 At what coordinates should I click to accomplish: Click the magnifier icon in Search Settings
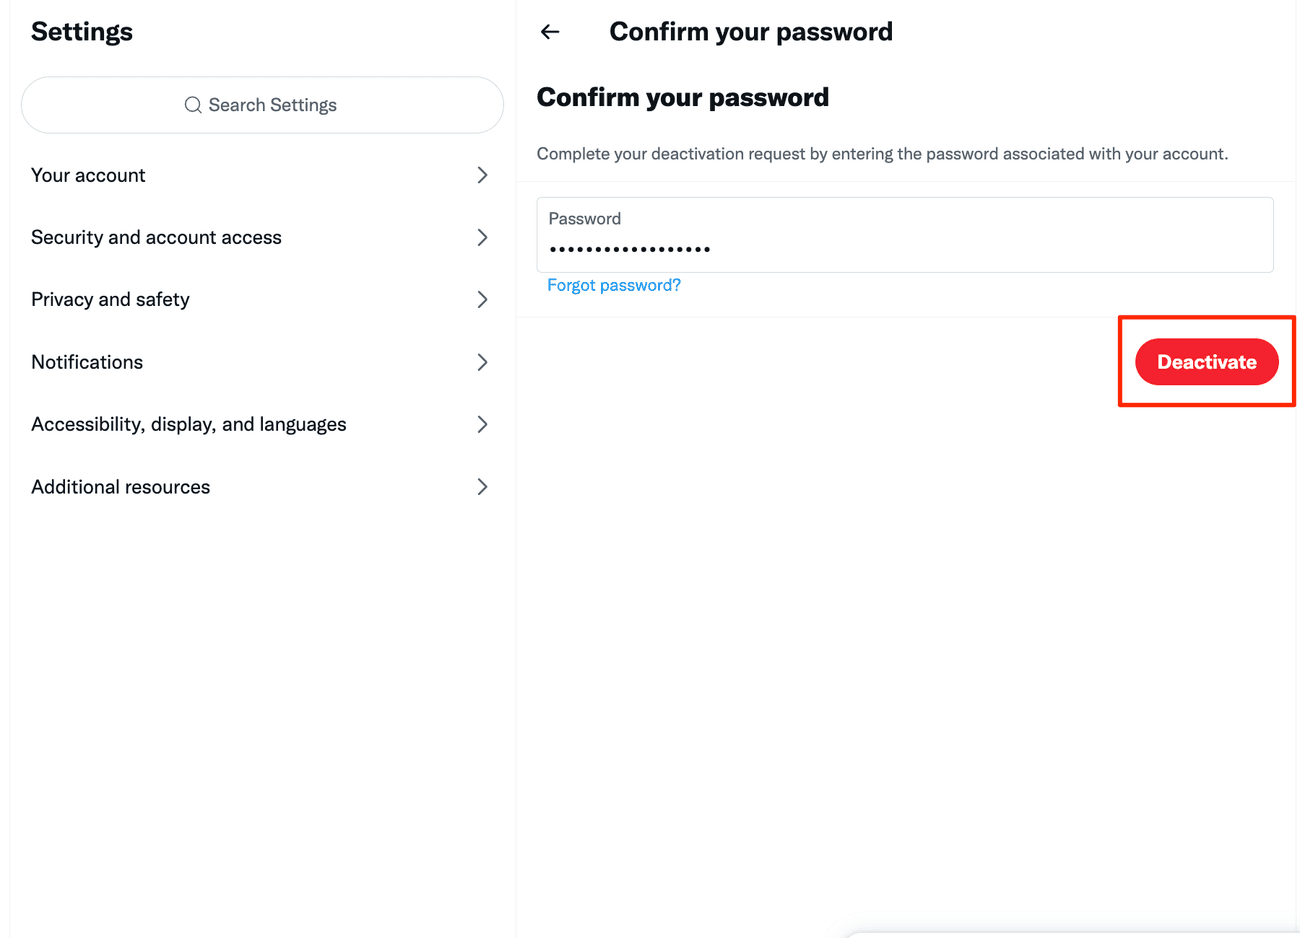193,105
